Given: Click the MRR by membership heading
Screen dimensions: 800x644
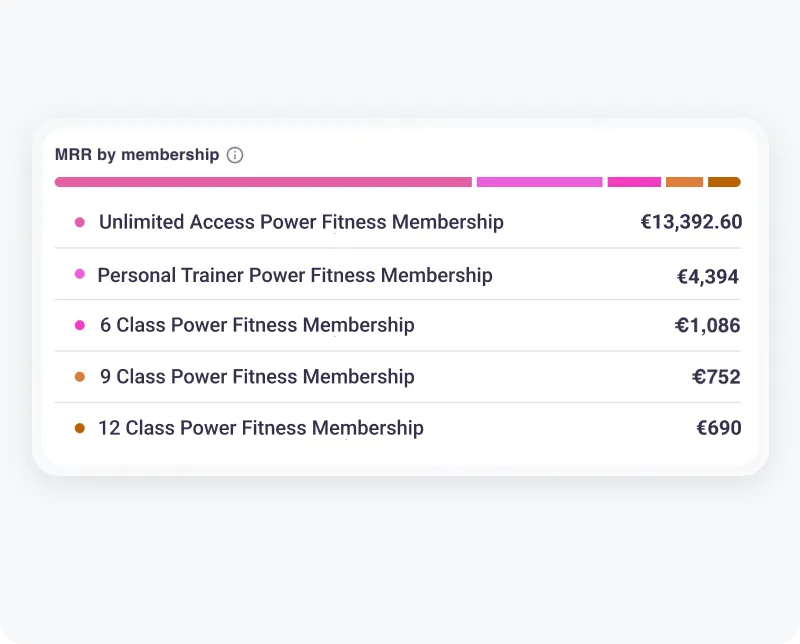Looking at the screenshot, I should click(137, 155).
